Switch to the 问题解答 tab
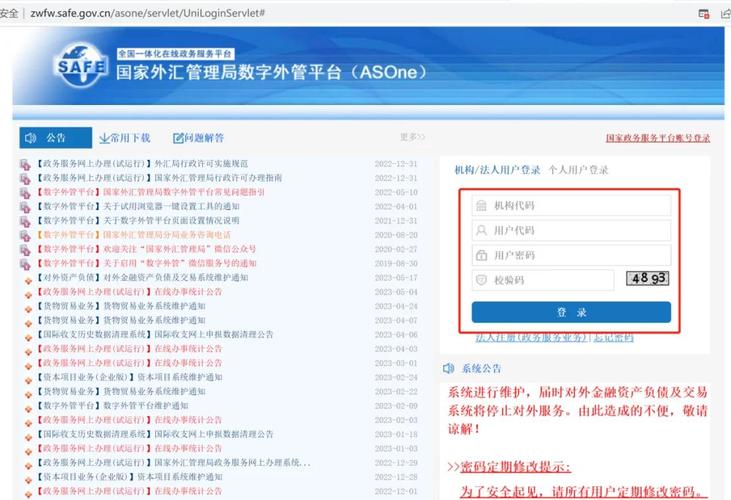 (199, 138)
